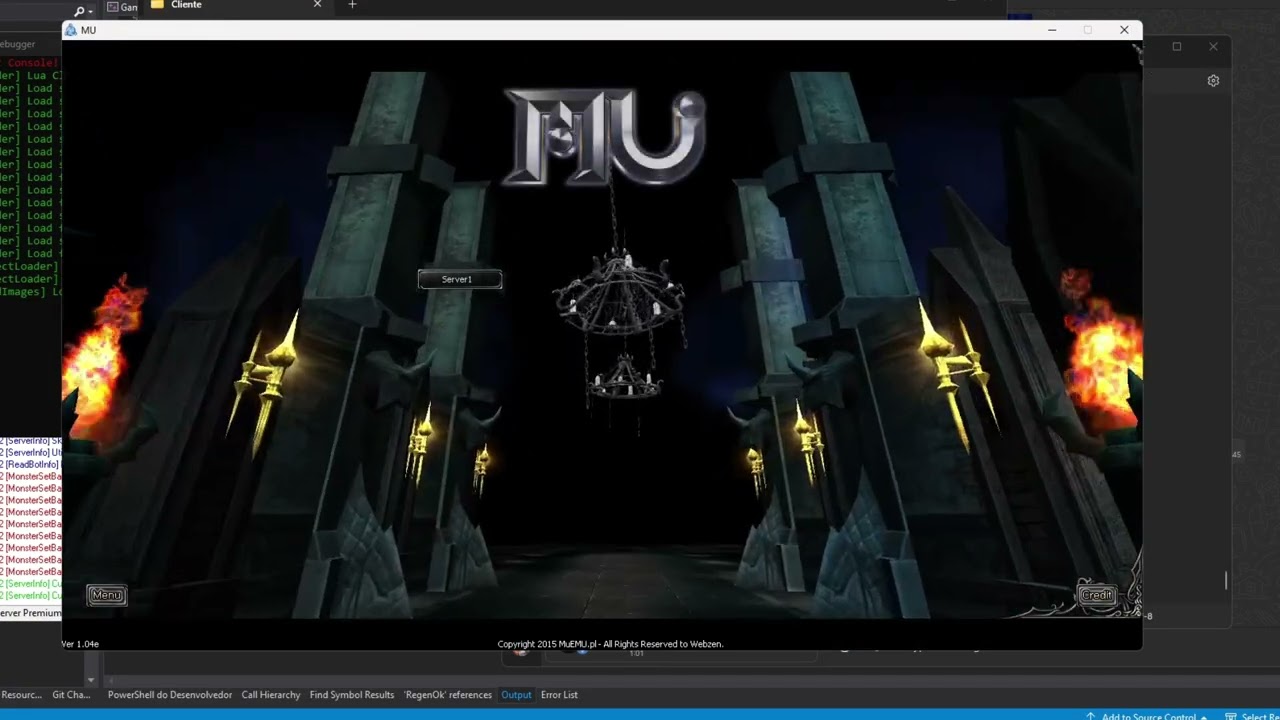Open the Error List tab
This screenshot has height=720, width=1280.
coord(559,695)
